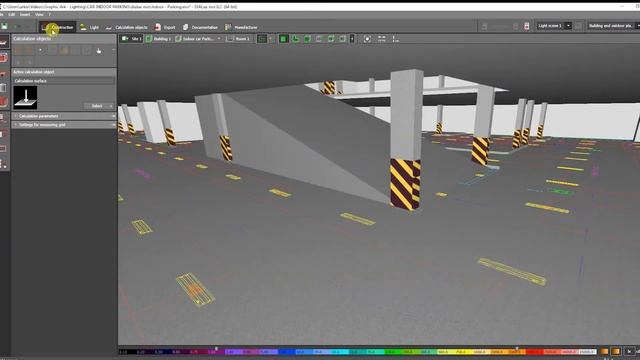Image resolution: width=640 pixels, height=360 pixels.
Task: Adjust the left slider handle on color scale
Action: pyautogui.click(x=216, y=348)
